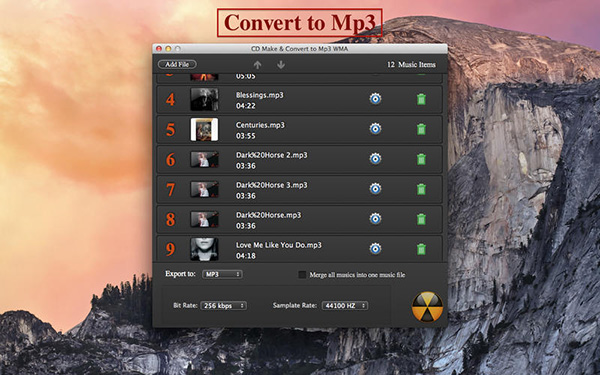Select the Blessings.mp3 album thumbnail

tap(204, 99)
